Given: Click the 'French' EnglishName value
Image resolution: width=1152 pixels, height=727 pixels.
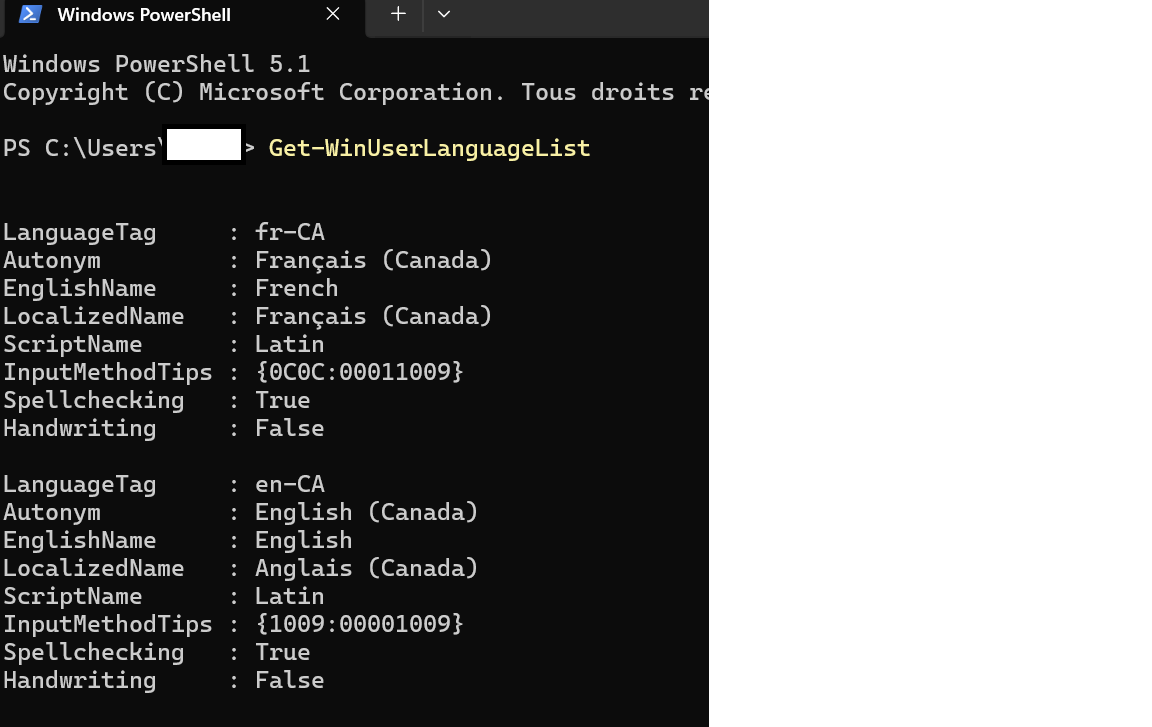Looking at the screenshot, I should [297, 288].
